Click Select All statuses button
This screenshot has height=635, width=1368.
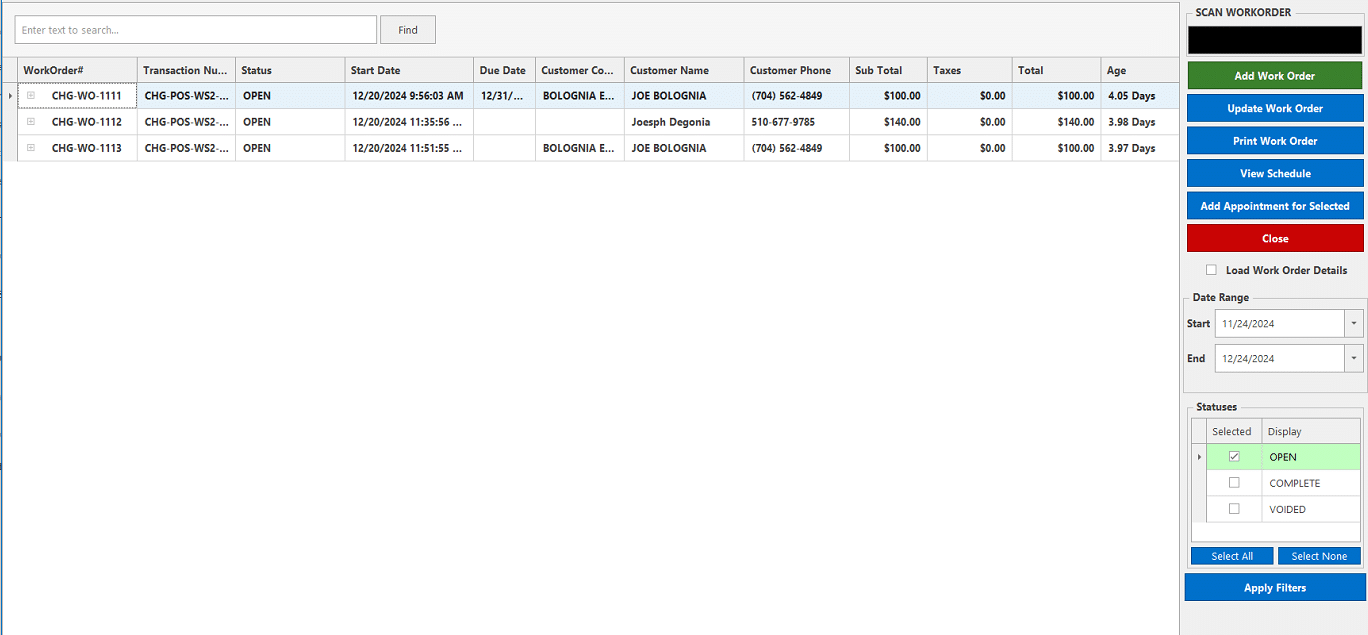pos(1232,556)
